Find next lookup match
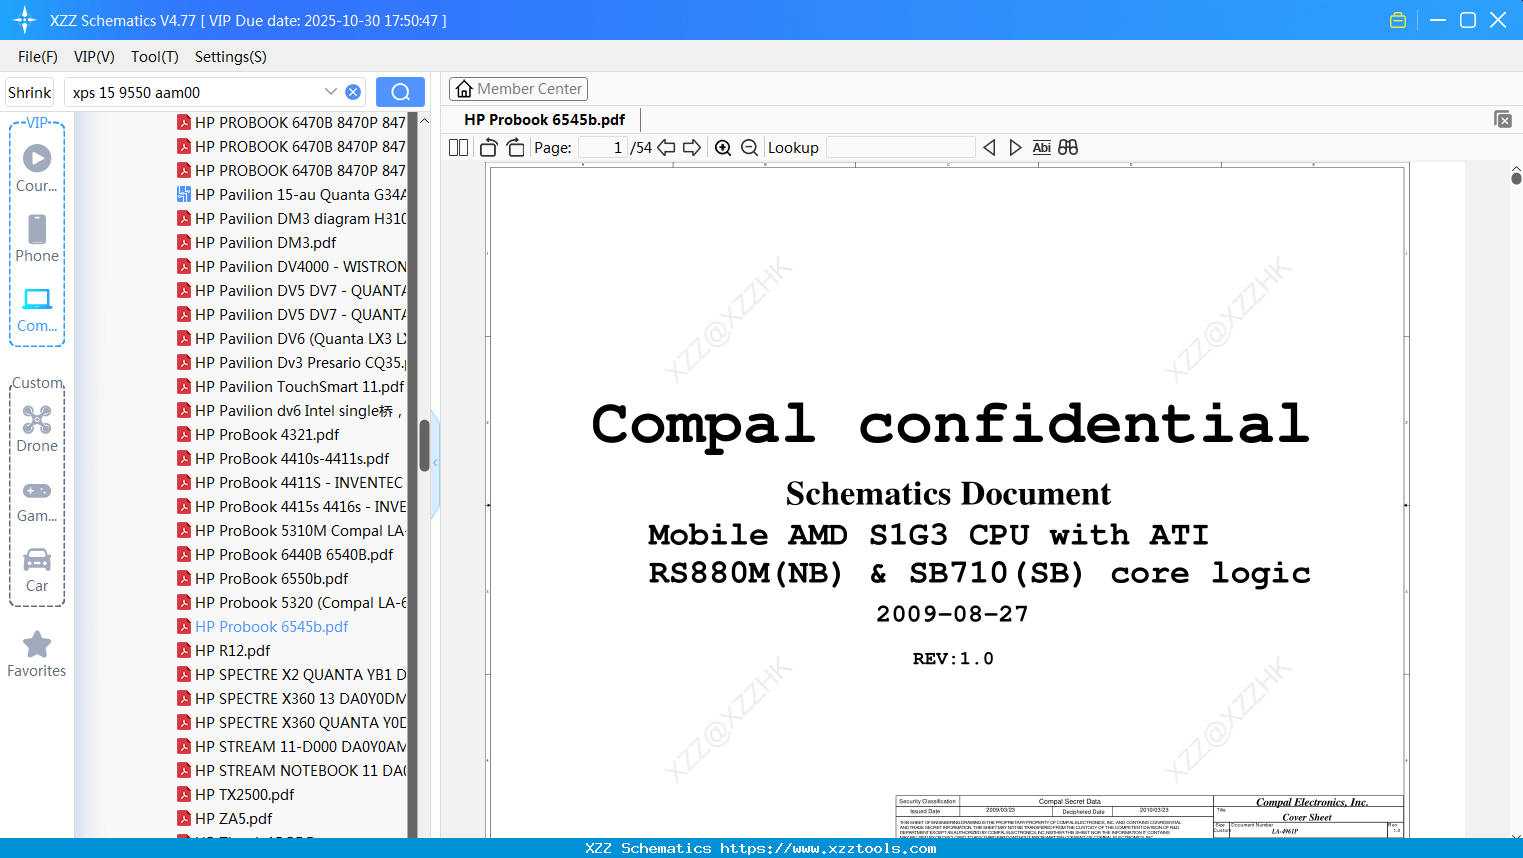Viewport: 1523px width, 858px height. [x=1015, y=147]
